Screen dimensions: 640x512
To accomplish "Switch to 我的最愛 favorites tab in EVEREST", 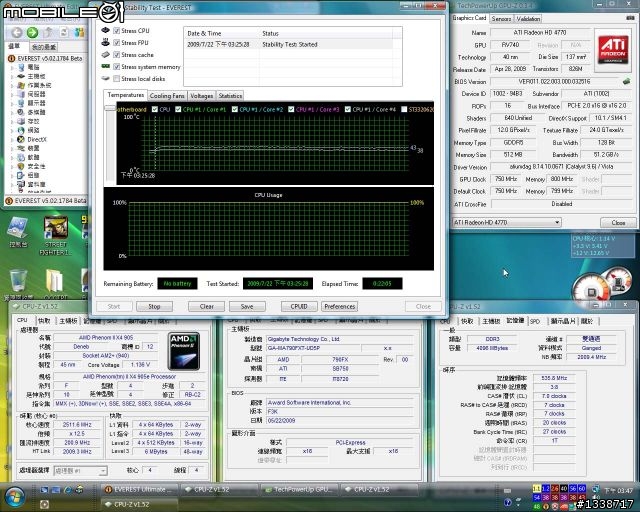I will [x=44, y=47].
